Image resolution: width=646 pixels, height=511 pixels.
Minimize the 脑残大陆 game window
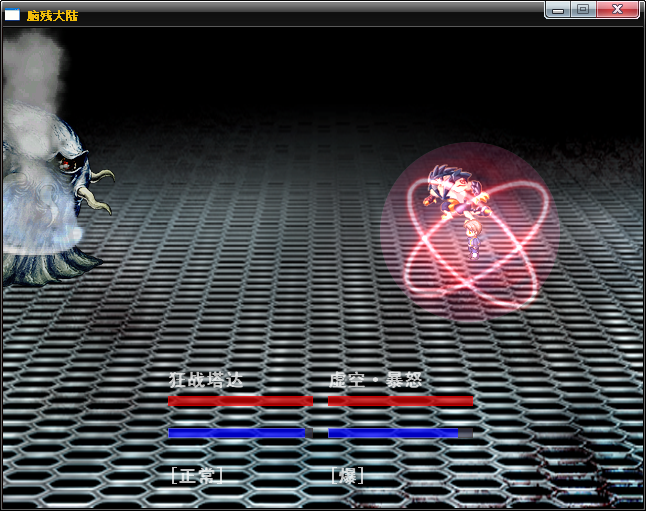pyautogui.click(x=558, y=9)
